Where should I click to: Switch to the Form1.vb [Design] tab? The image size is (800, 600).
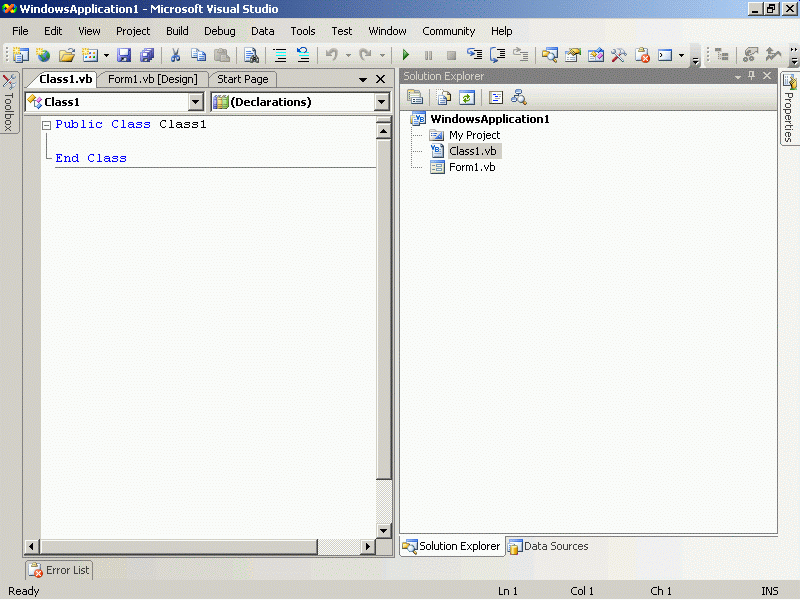(x=153, y=79)
